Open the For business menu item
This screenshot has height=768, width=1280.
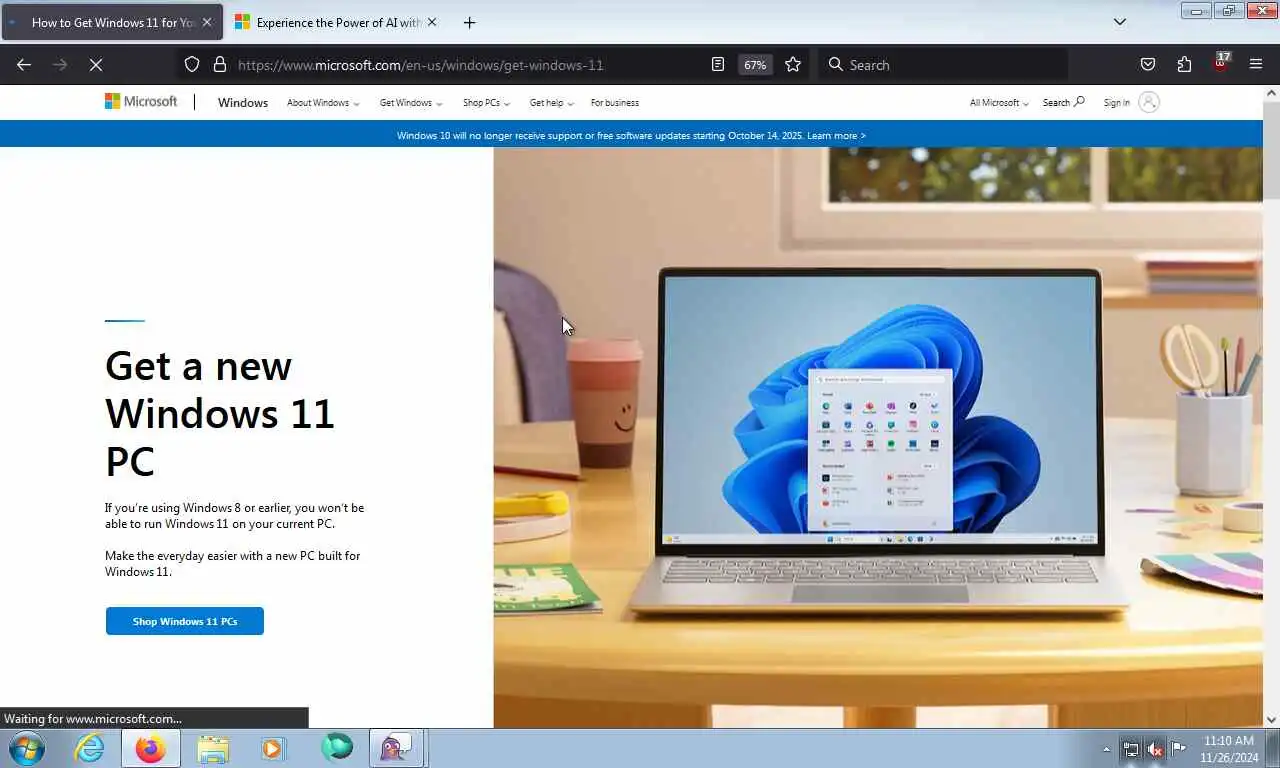[614, 103]
